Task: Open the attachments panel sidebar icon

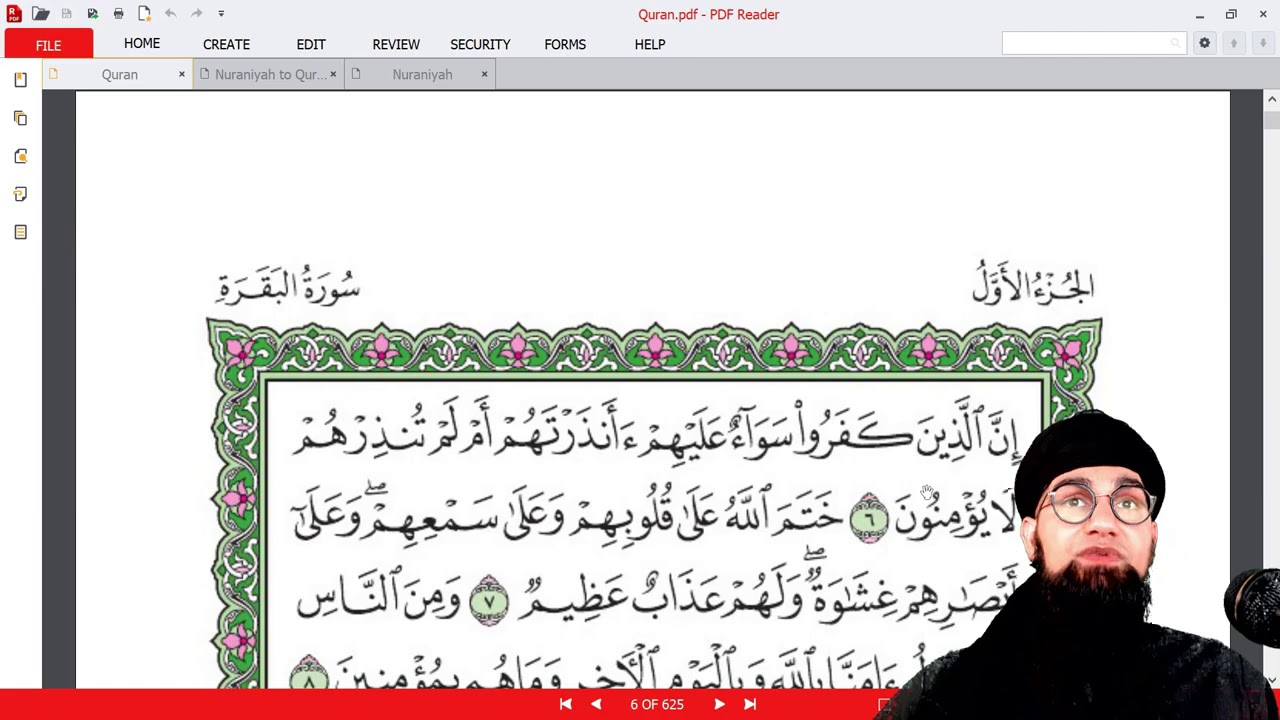Action: click(x=20, y=156)
